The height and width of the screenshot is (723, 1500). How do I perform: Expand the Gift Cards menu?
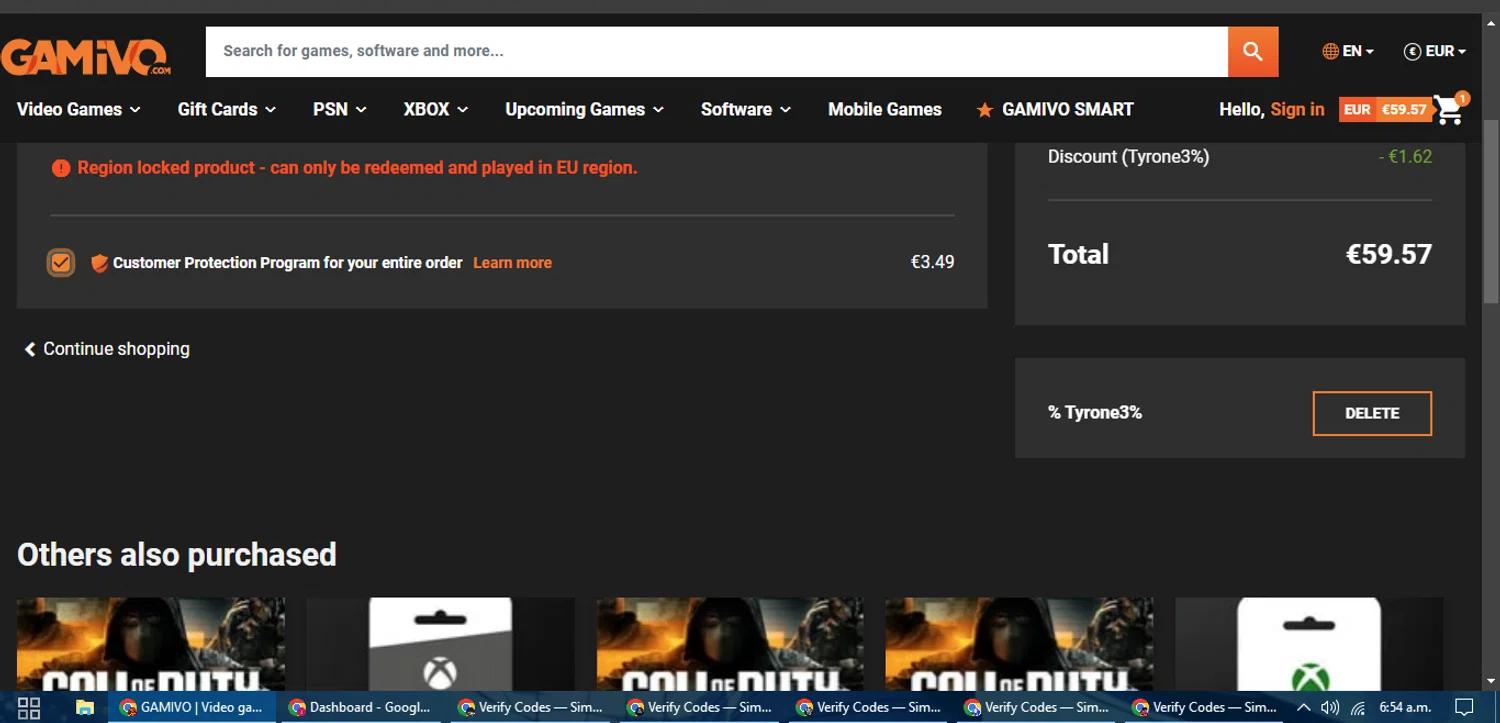coord(226,110)
